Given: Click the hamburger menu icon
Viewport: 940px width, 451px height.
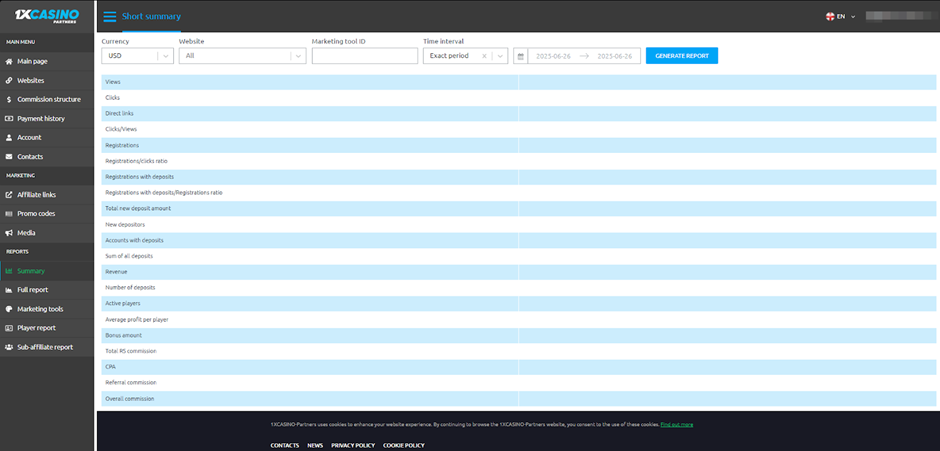Looking at the screenshot, I should click(x=109, y=17).
